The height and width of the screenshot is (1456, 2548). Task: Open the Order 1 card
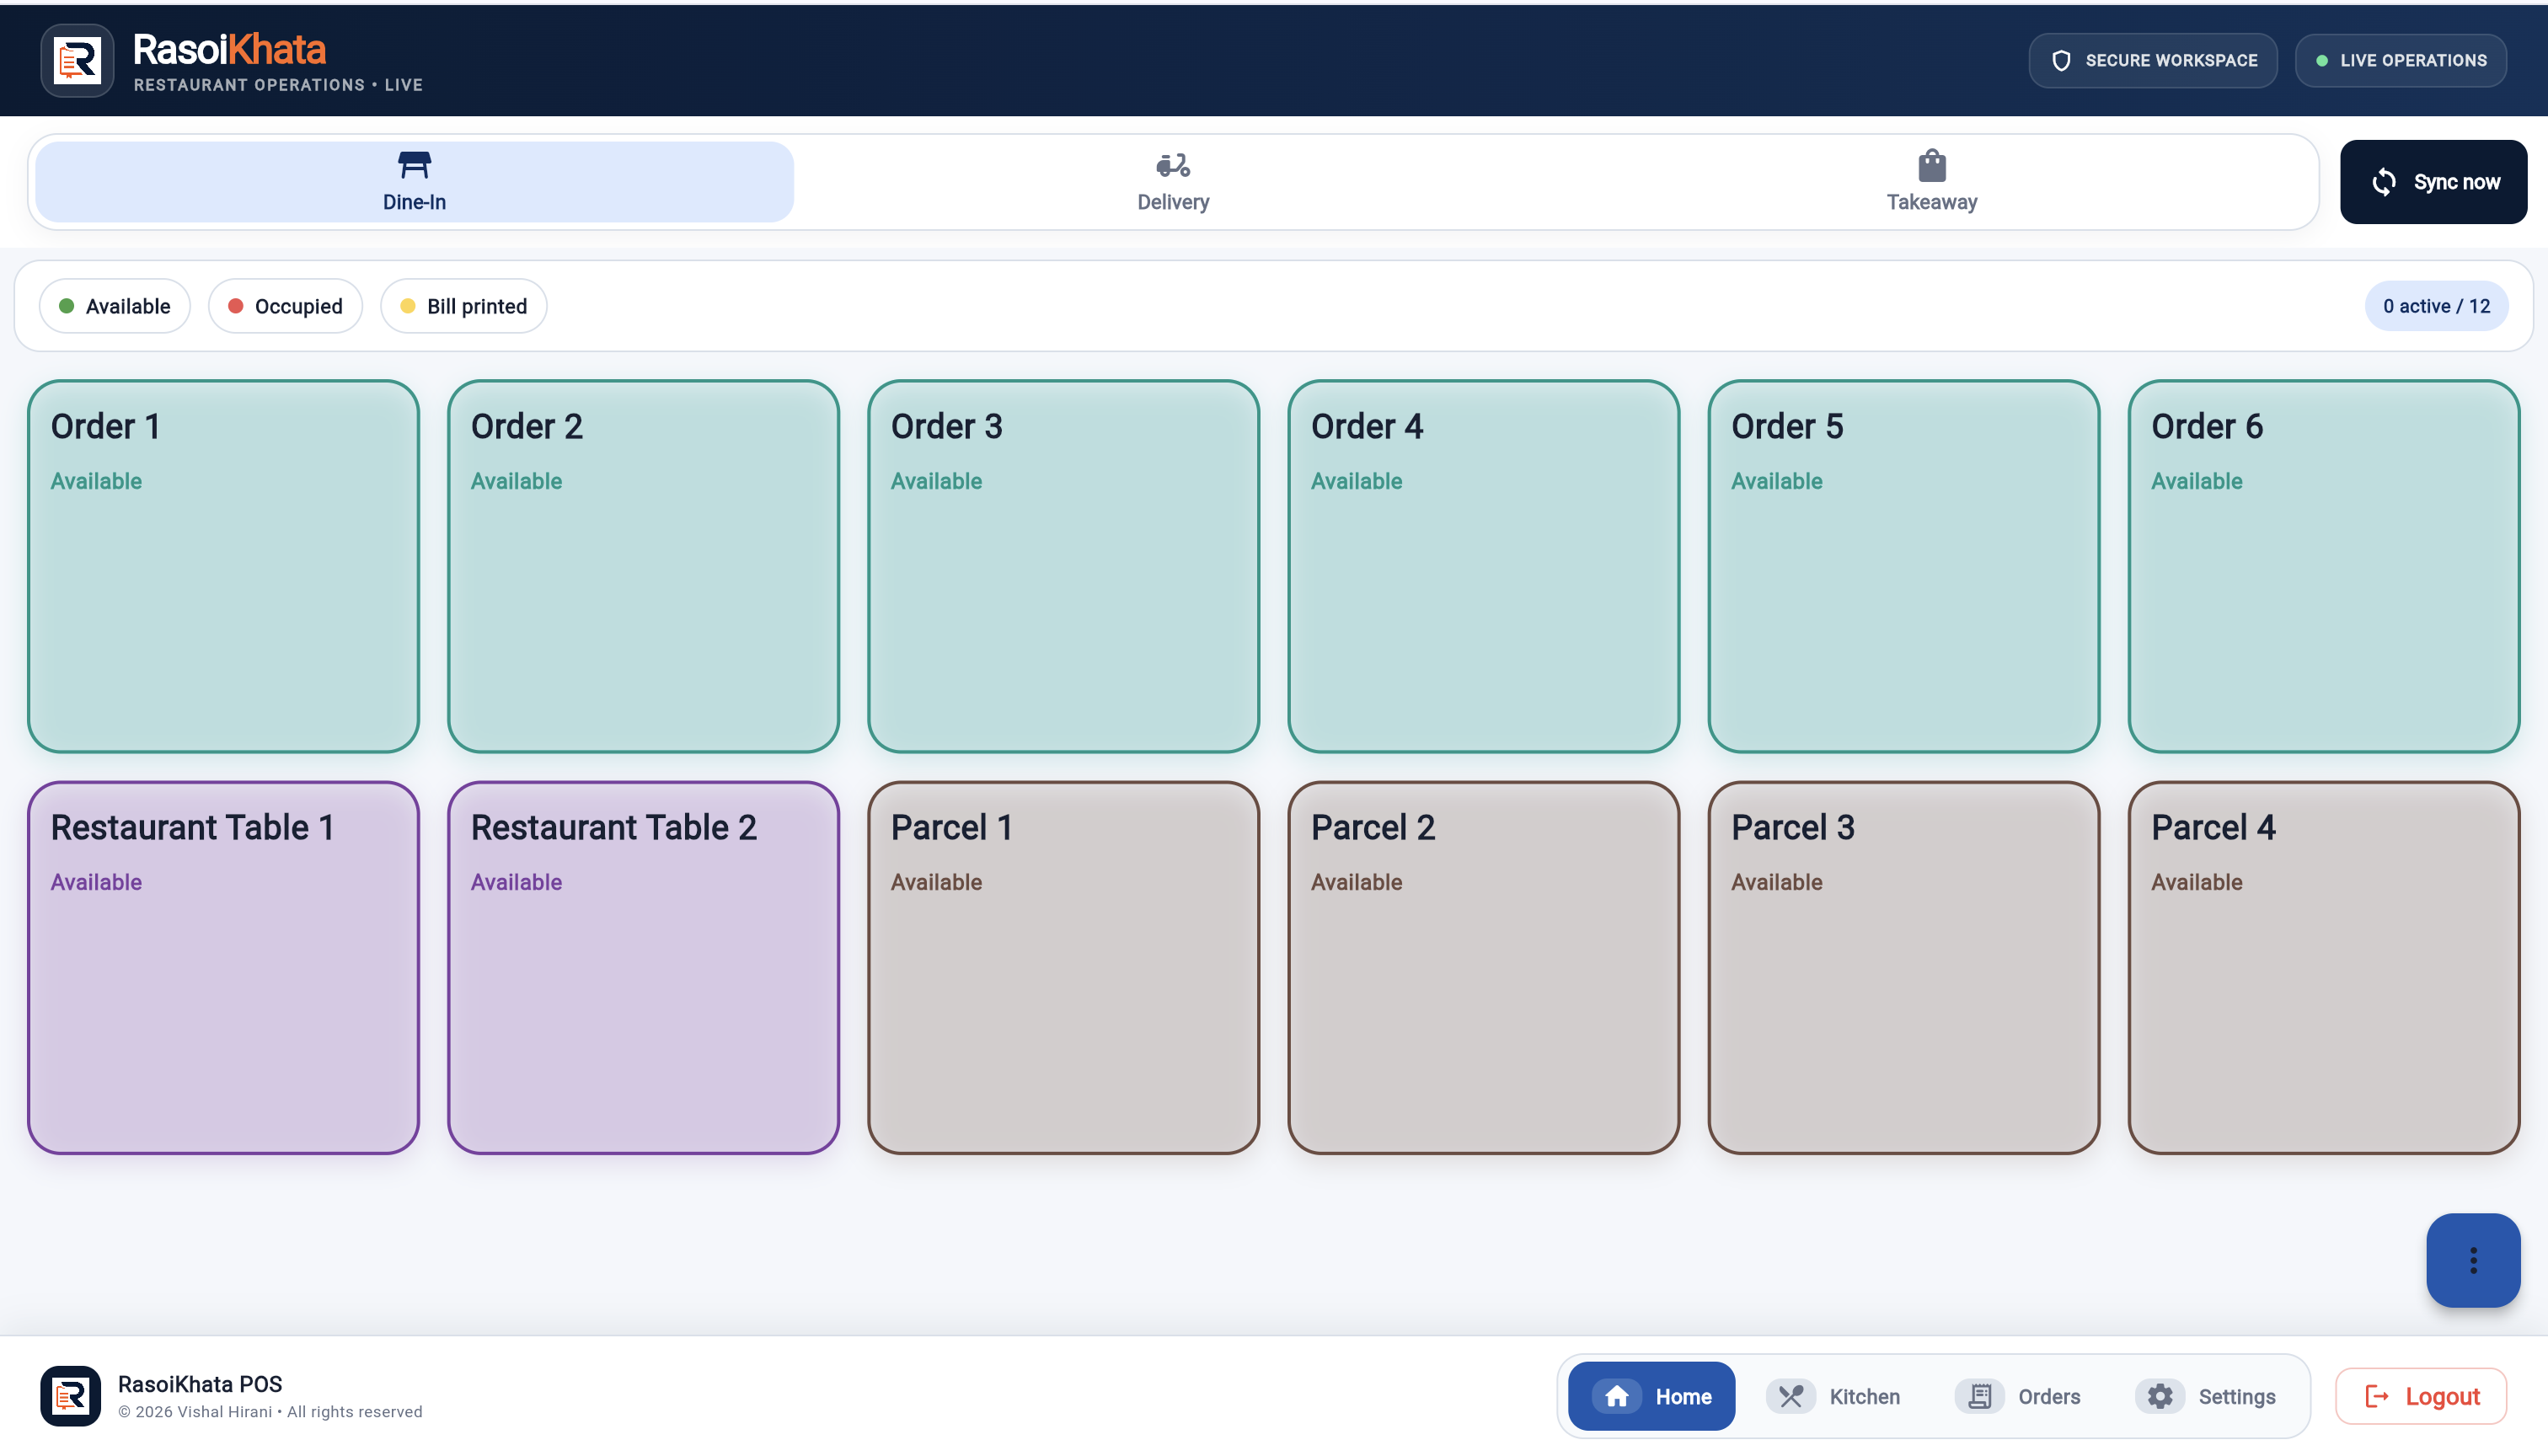[x=223, y=566]
